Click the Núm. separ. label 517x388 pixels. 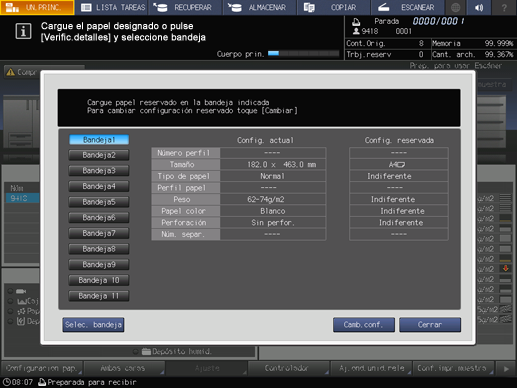pos(186,234)
